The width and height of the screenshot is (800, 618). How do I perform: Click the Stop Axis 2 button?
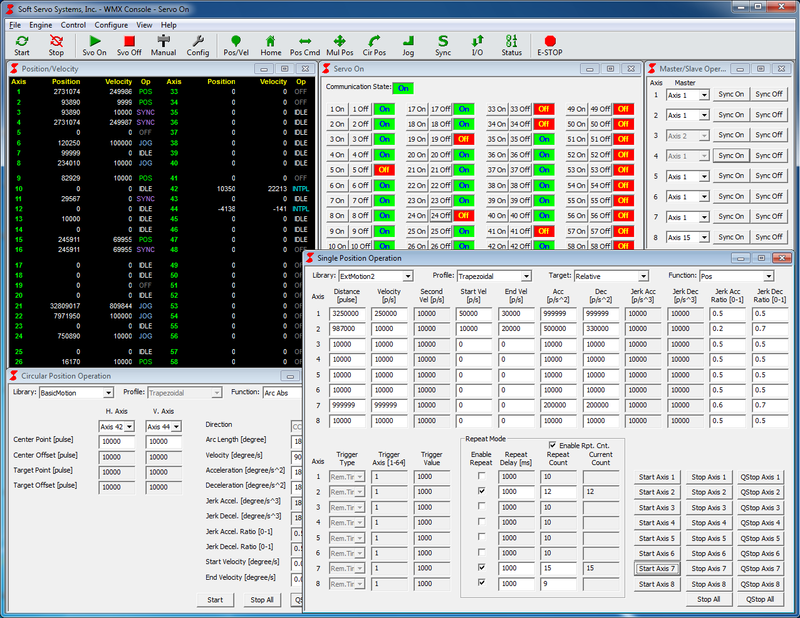tap(709, 492)
